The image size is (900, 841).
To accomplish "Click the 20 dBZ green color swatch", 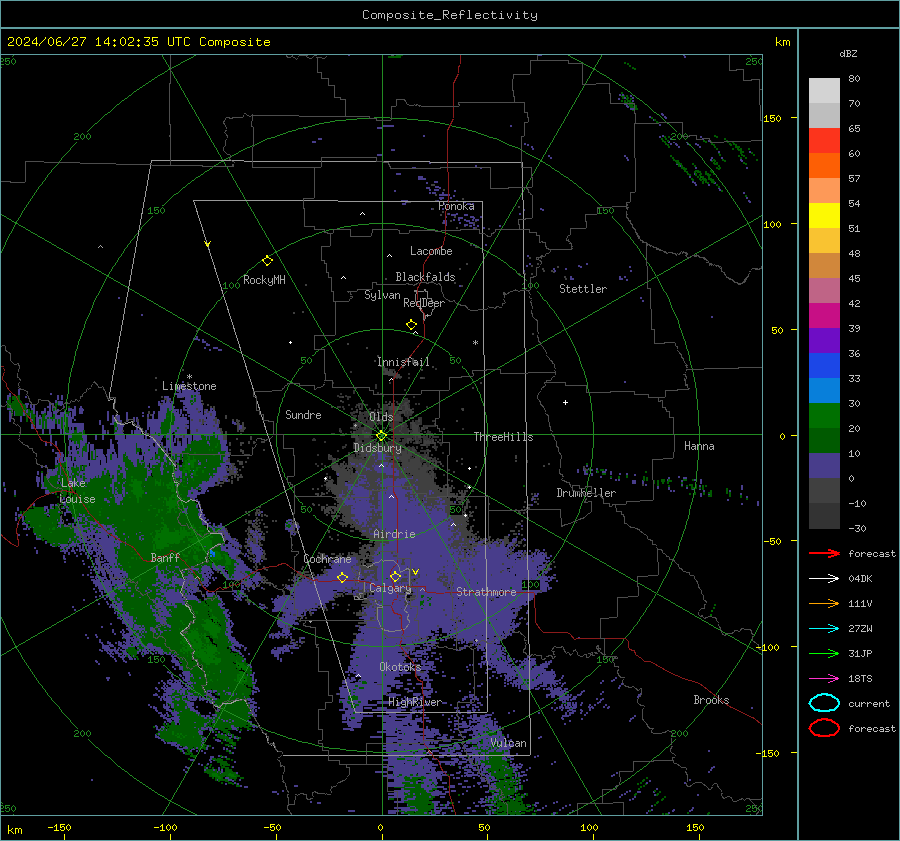I will (x=824, y=416).
